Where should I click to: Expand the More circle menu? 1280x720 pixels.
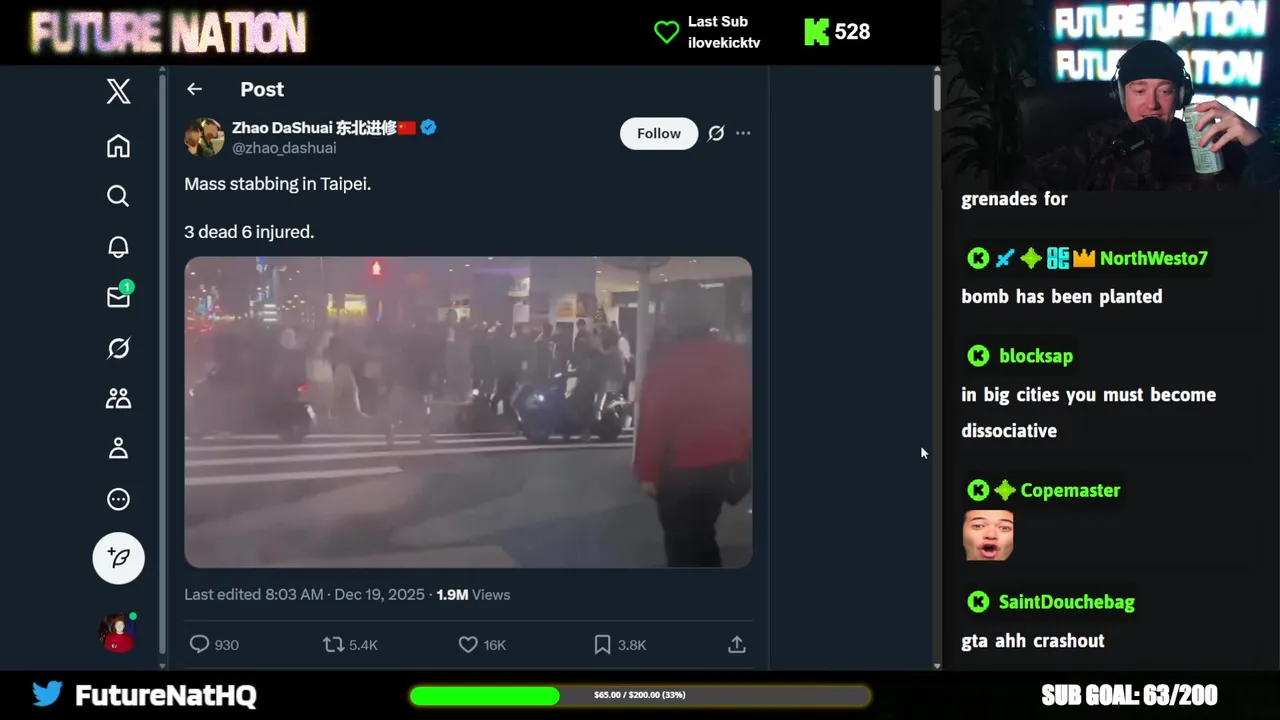click(118, 499)
